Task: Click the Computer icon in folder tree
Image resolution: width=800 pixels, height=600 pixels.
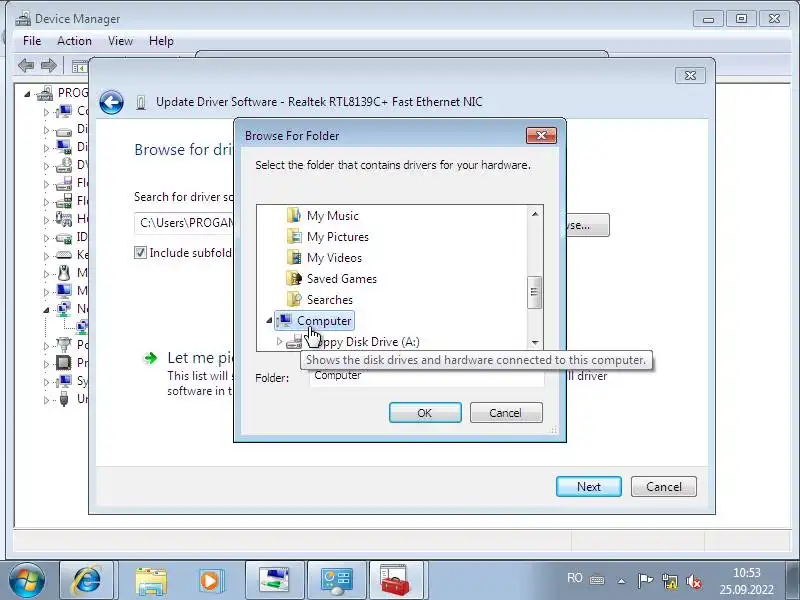Action: click(x=284, y=320)
